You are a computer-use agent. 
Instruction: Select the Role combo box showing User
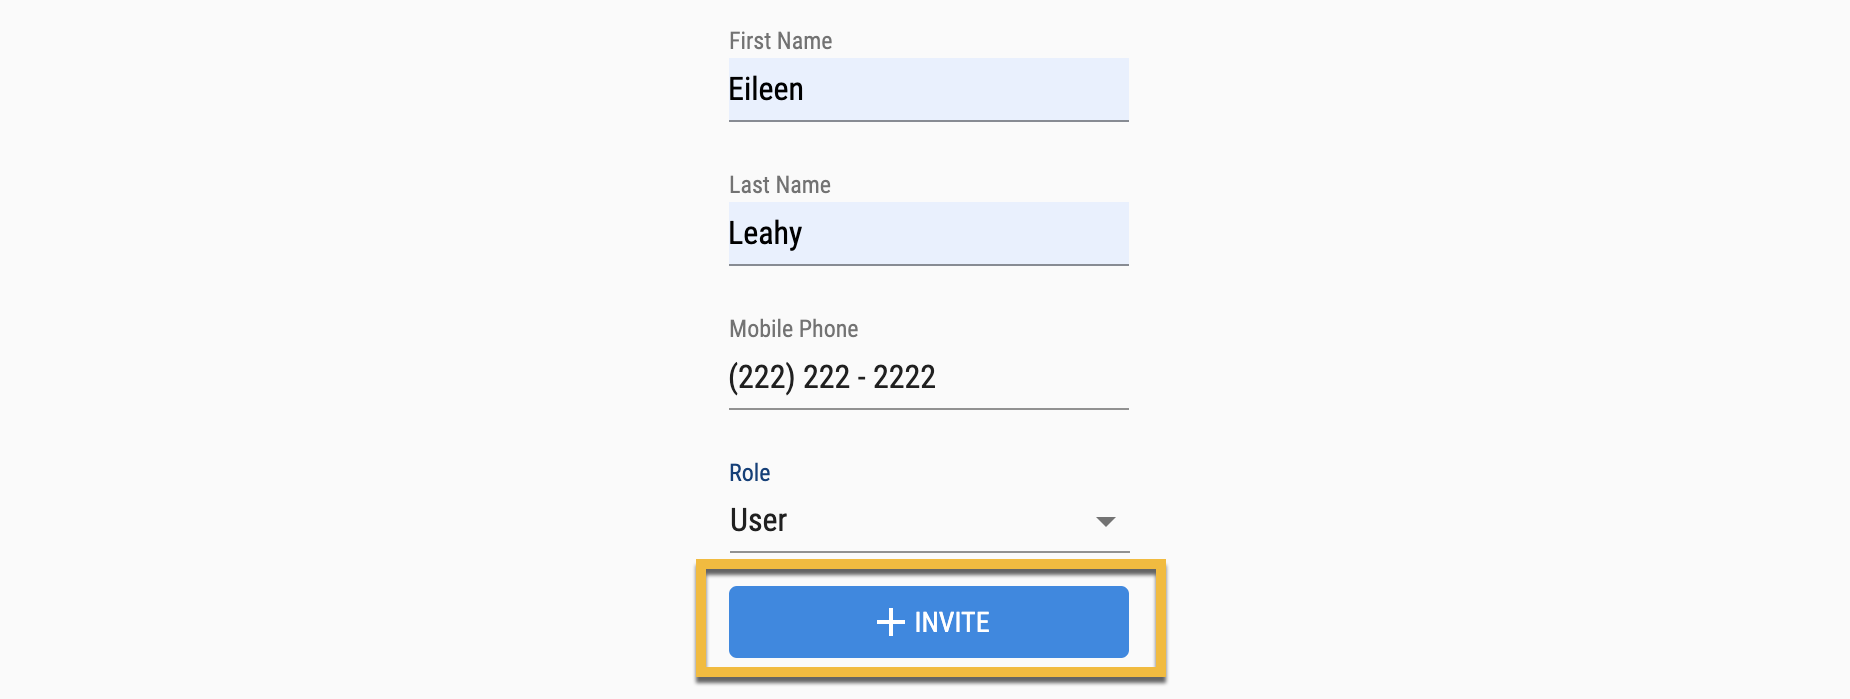929,521
